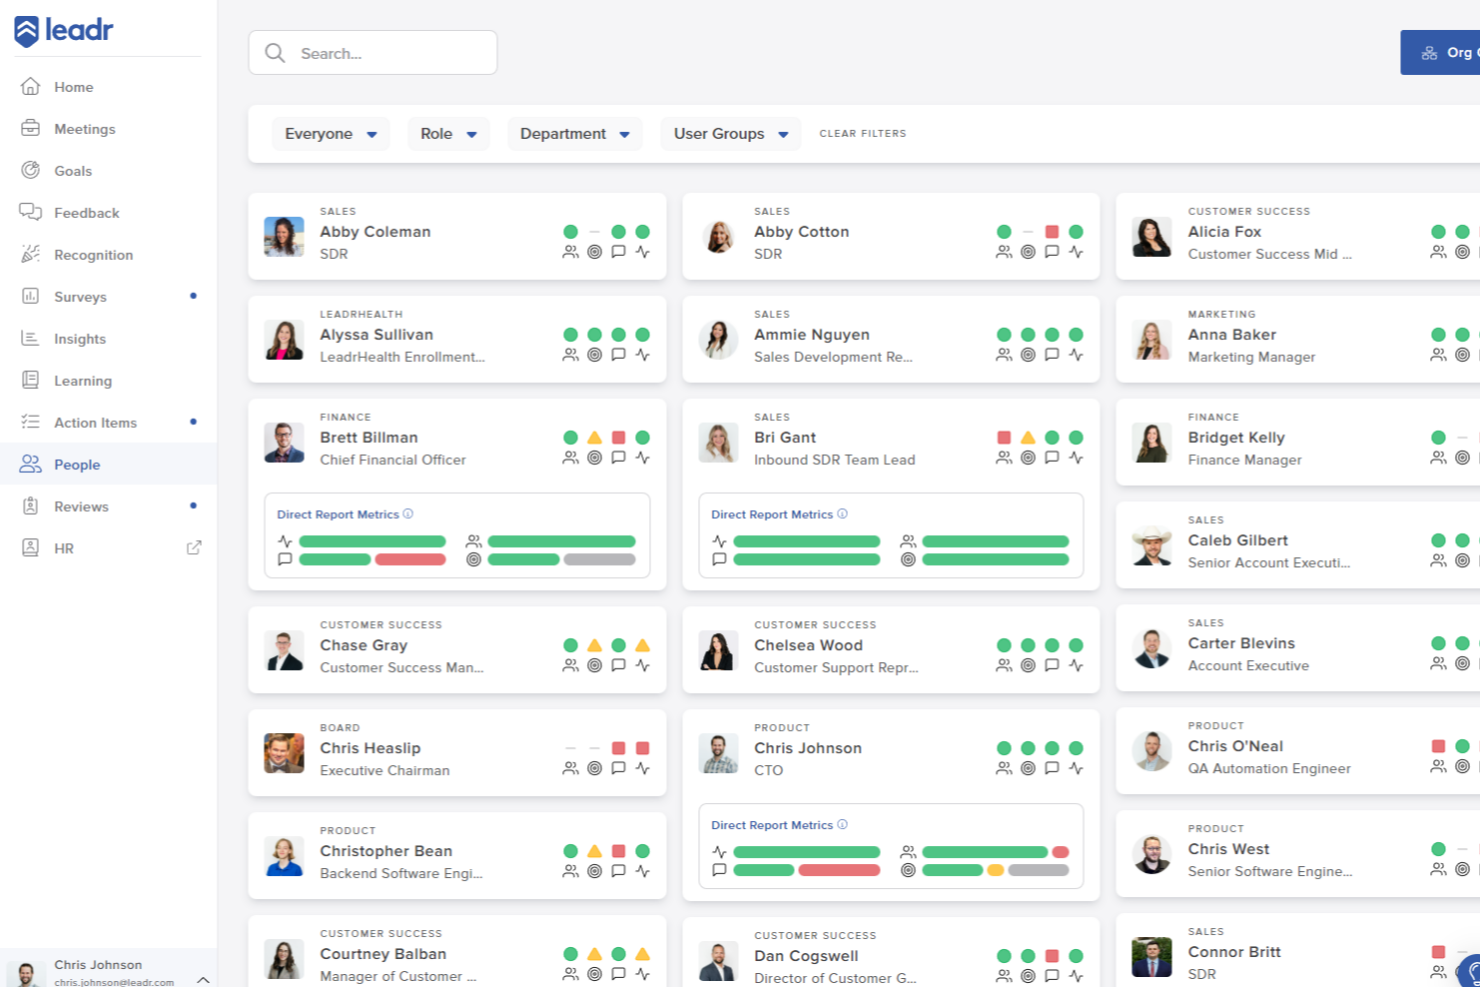
Task: Expand Chris Johnson account menu chevron
Action: coord(203,979)
